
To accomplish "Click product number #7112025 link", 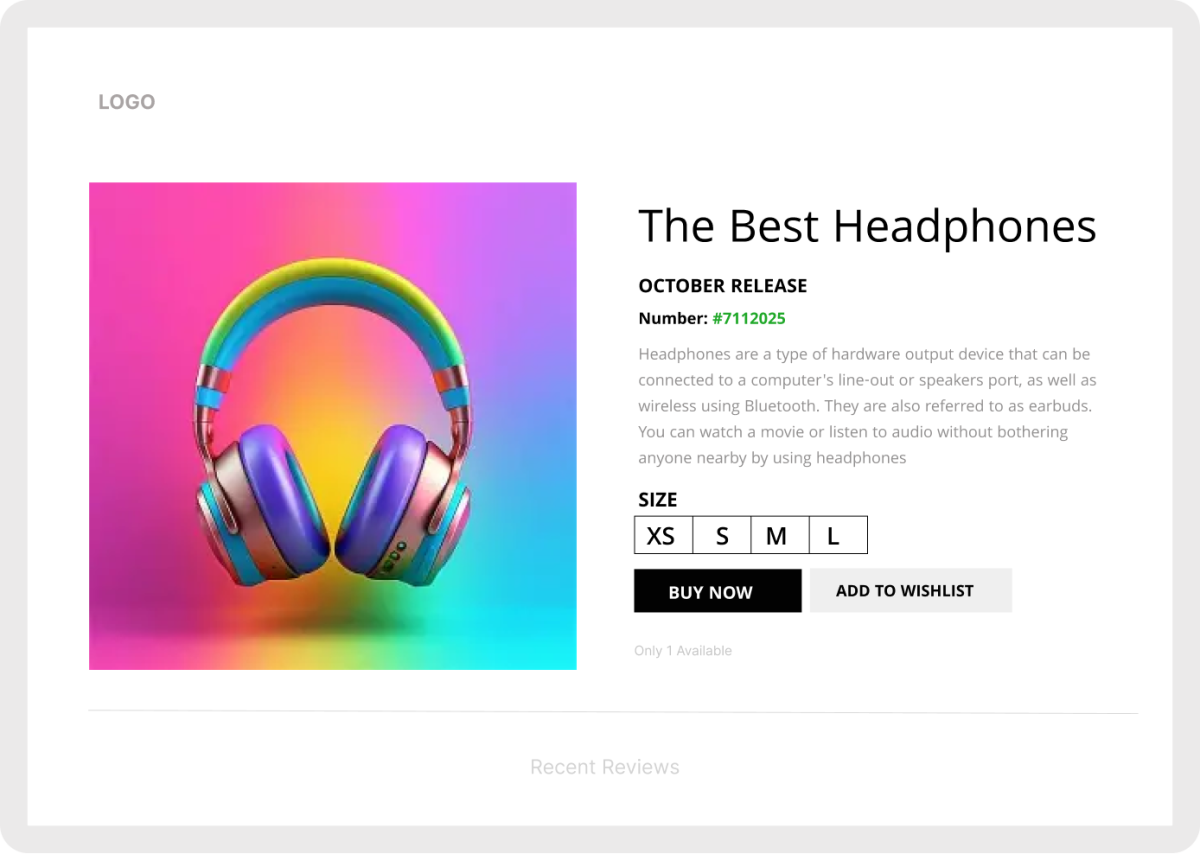I will [749, 319].
